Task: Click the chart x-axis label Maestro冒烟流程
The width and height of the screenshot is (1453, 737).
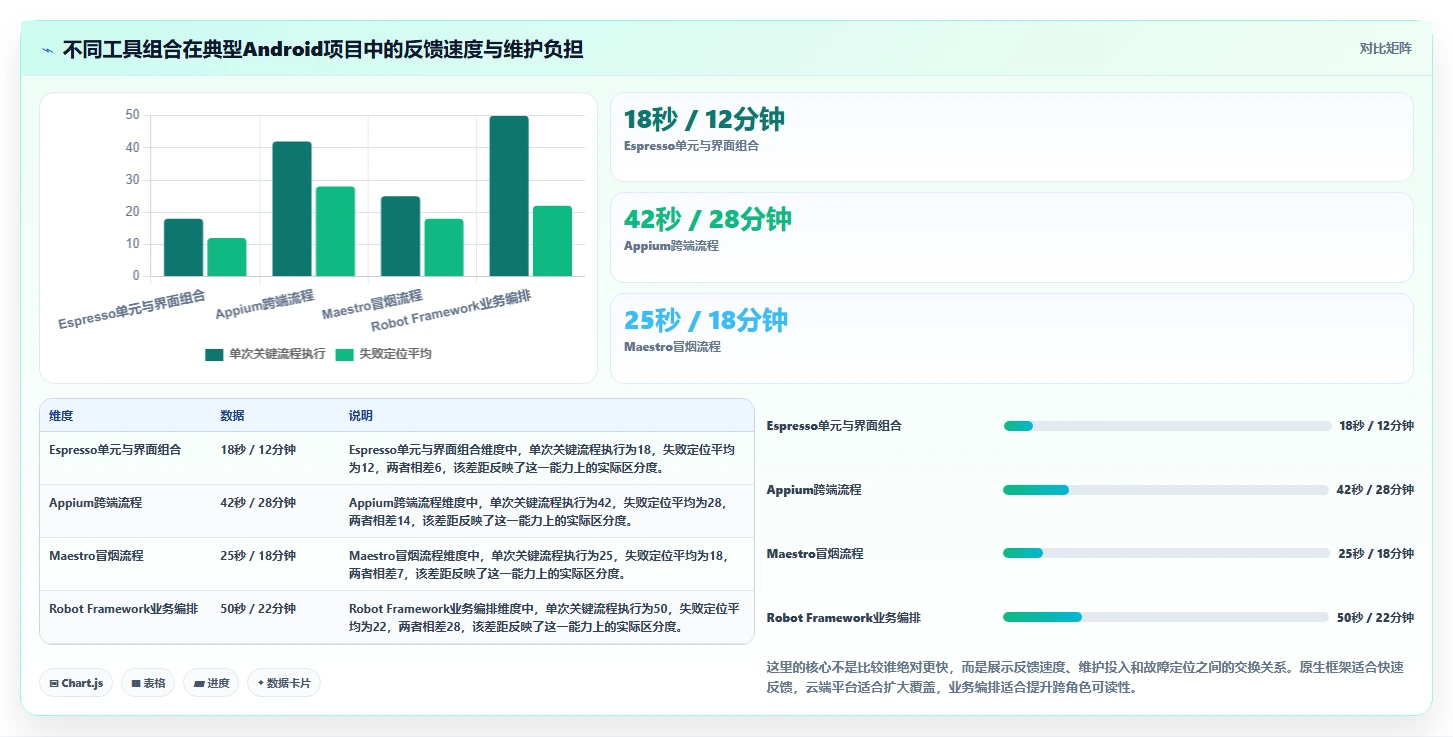Action: pyautogui.click(x=372, y=304)
